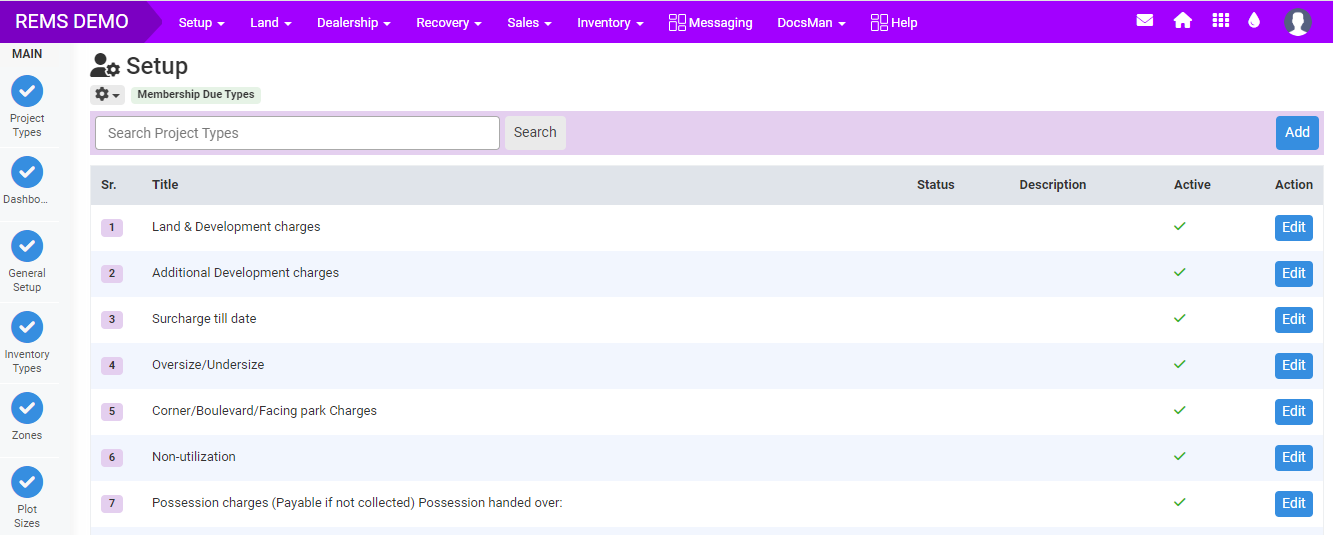
Task: Select Inventory Types sidebar icon
Action: (x=27, y=327)
